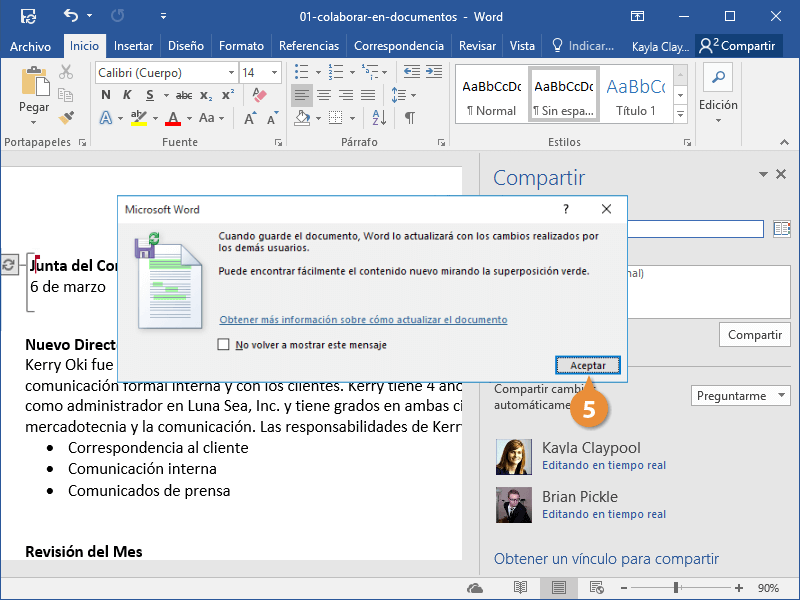Click the Pegar clipboard icon
This screenshot has height=600, width=800.
pos(35,82)
